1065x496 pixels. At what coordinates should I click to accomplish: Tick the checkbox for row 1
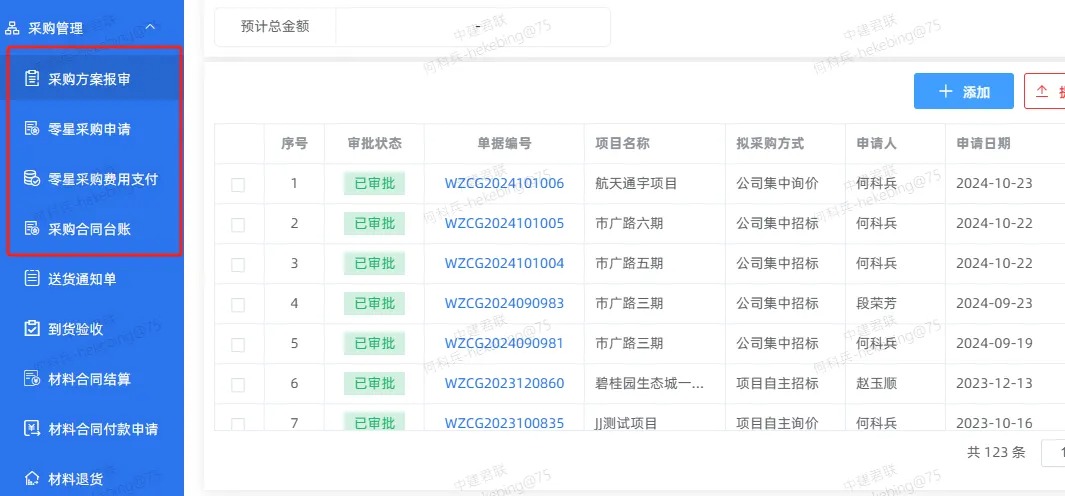[238, 184]
